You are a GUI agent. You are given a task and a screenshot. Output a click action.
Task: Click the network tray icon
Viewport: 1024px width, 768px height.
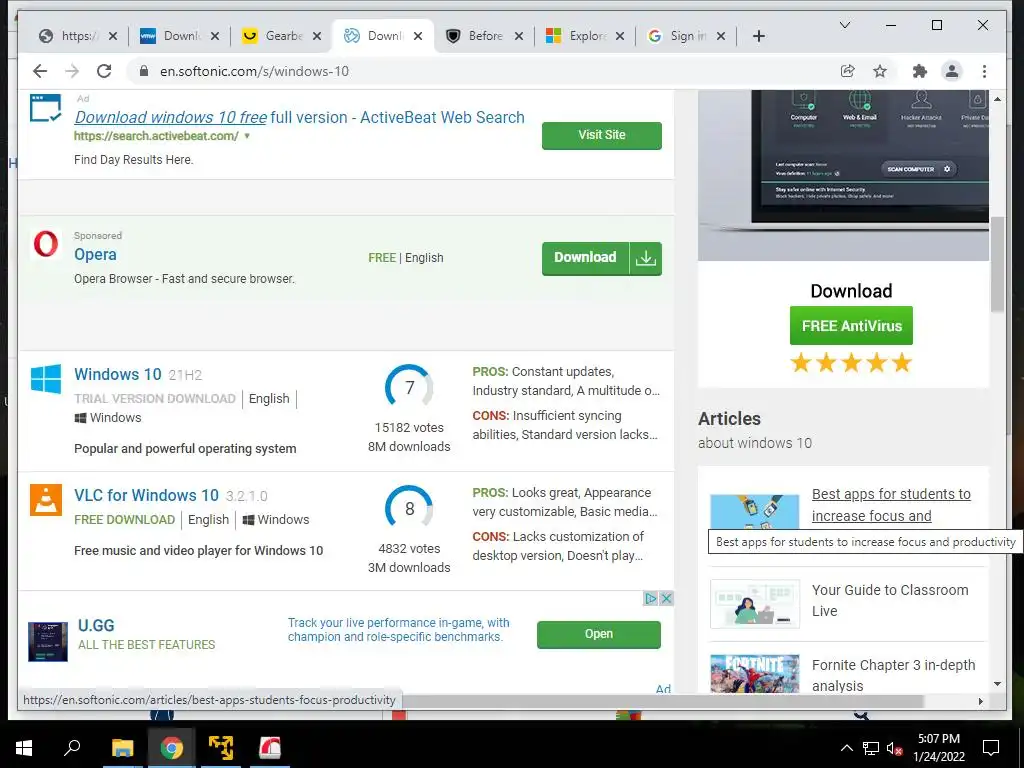(871, 748)
